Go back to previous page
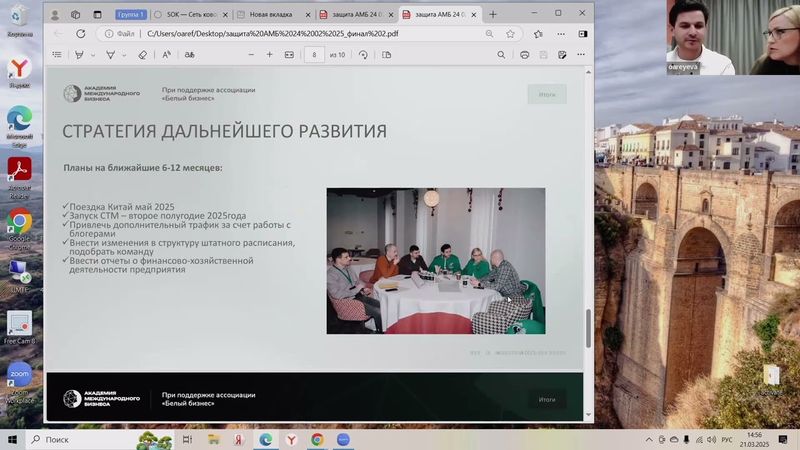Viewport: 800px width, 450px height. coord(58,34)
